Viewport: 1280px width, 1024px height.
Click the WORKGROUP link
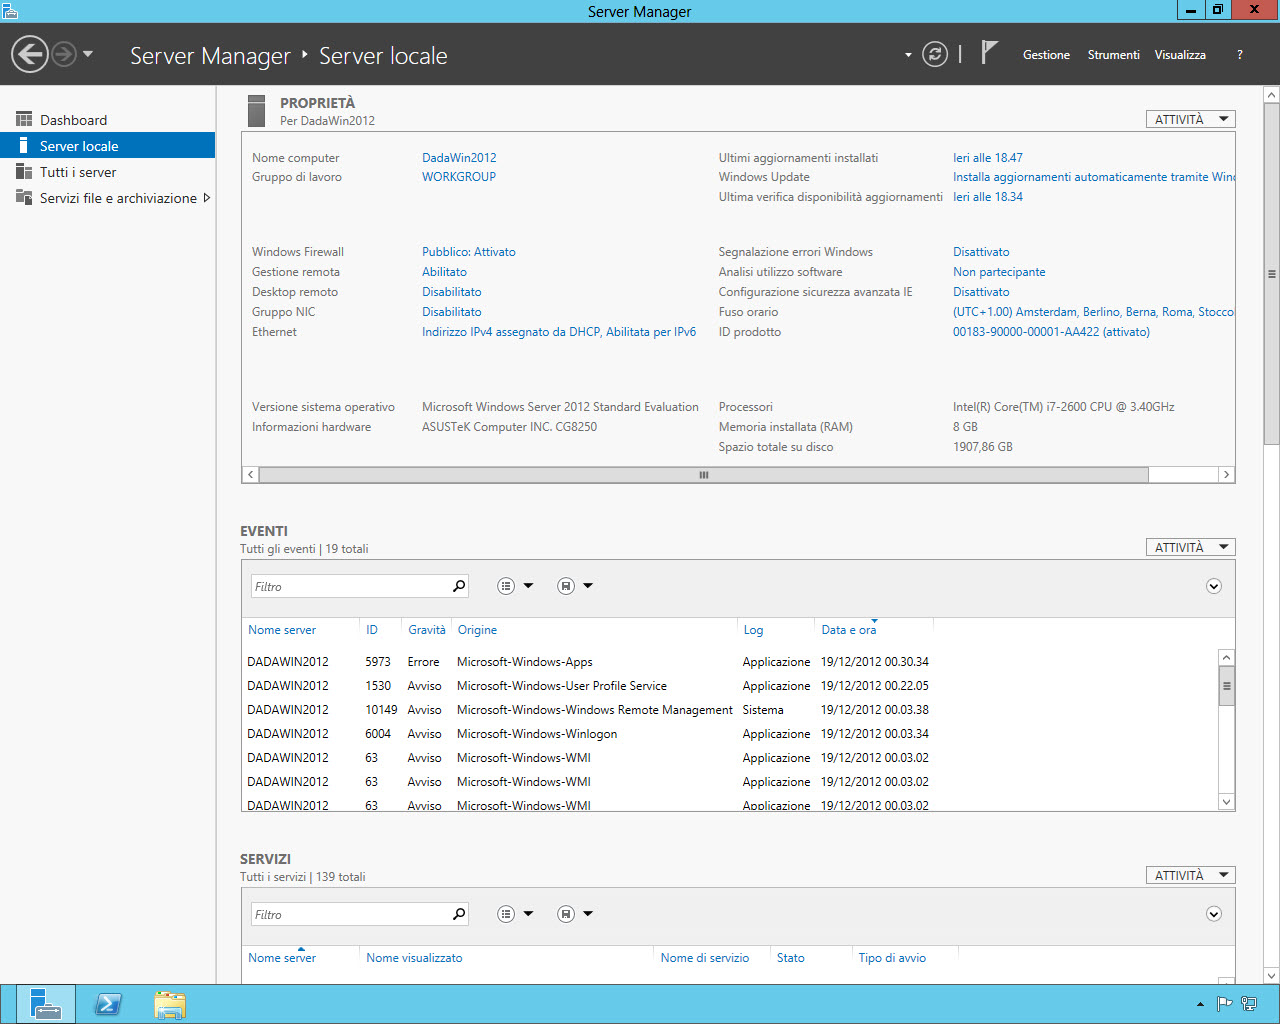[459, 177]
